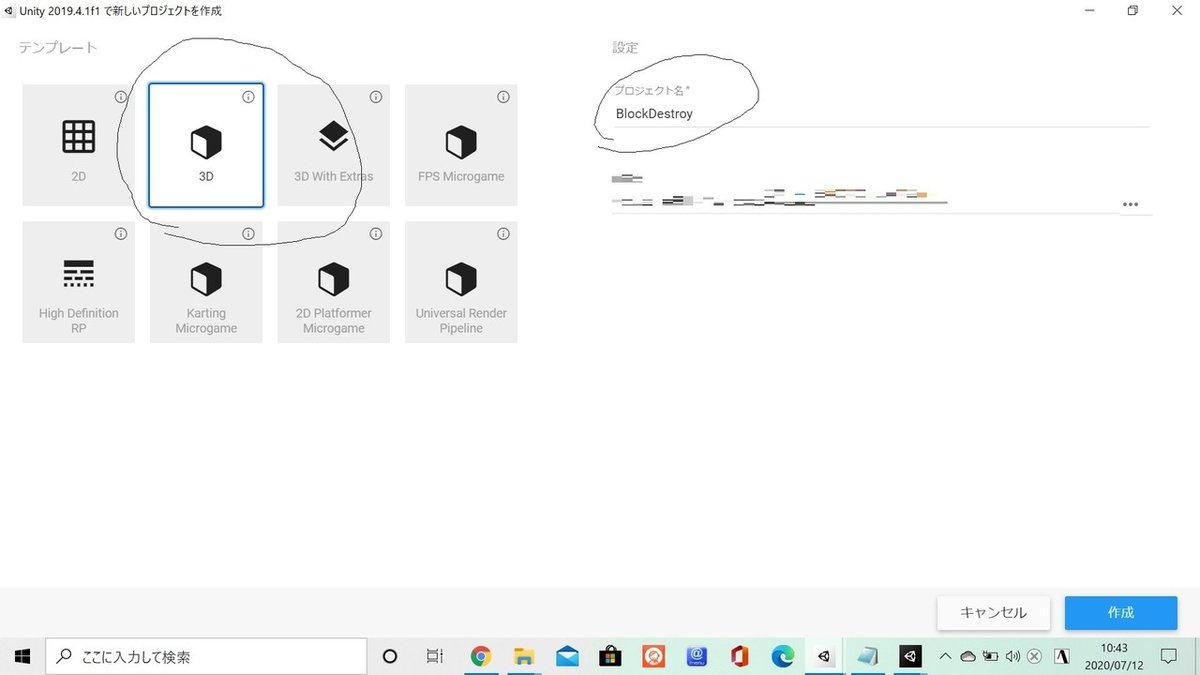
Task: Browse location with the ellipsis button
Action: (x=1130, y=204)
